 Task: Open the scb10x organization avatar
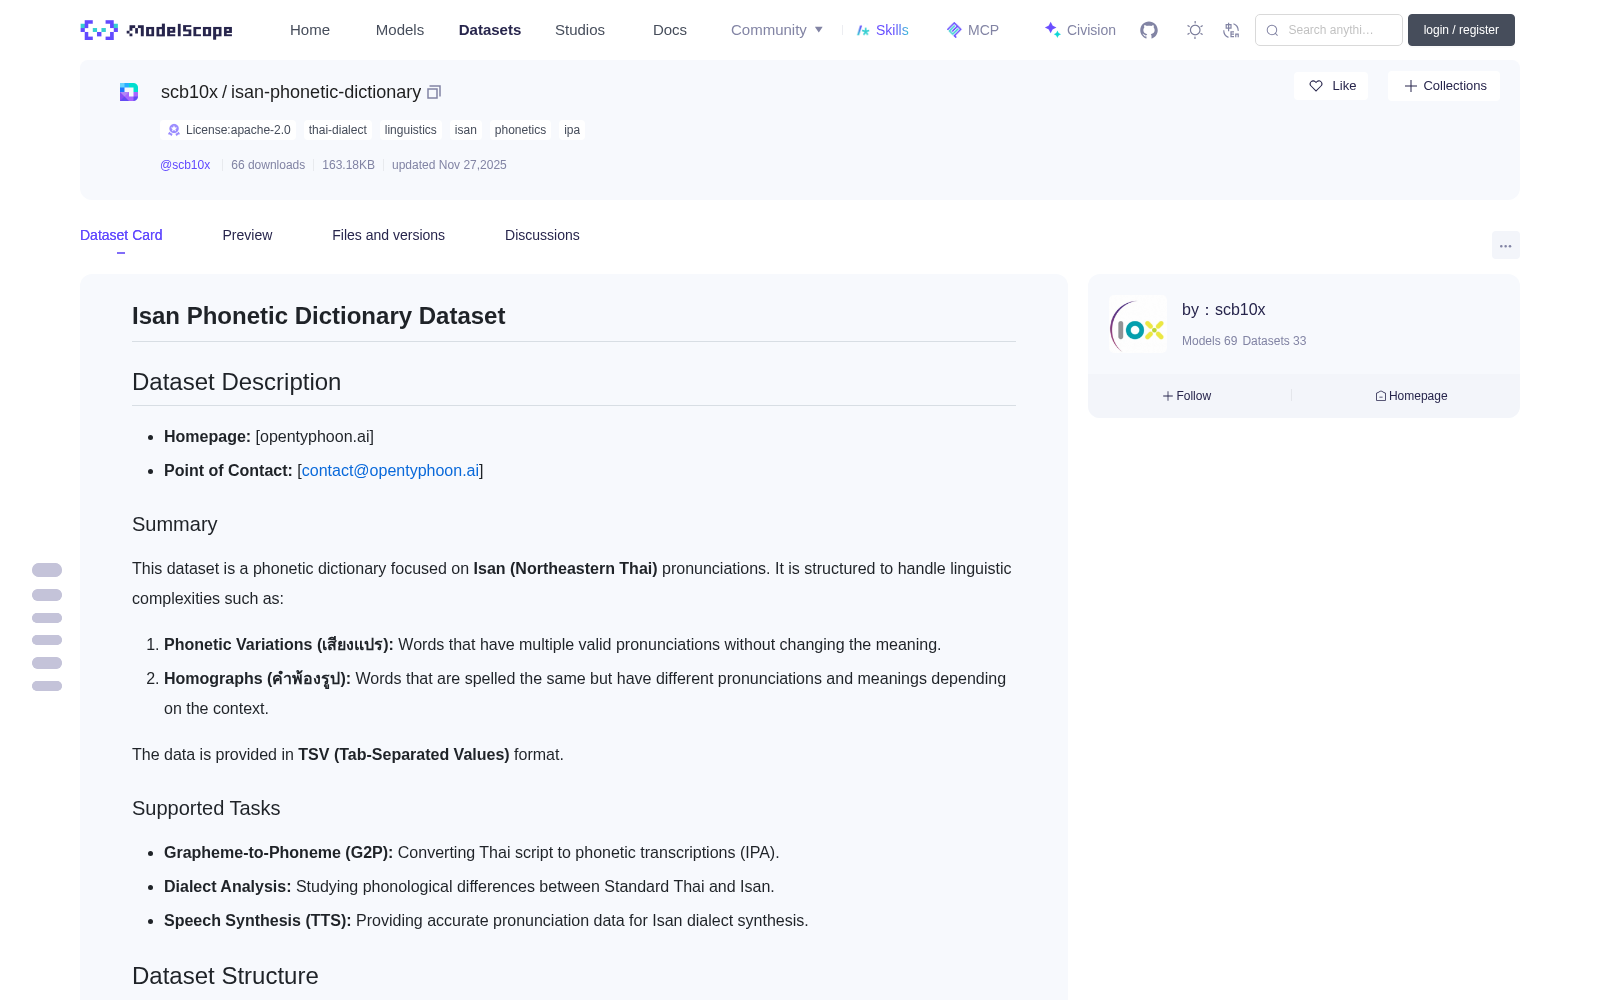click(x=1138, y=324)
